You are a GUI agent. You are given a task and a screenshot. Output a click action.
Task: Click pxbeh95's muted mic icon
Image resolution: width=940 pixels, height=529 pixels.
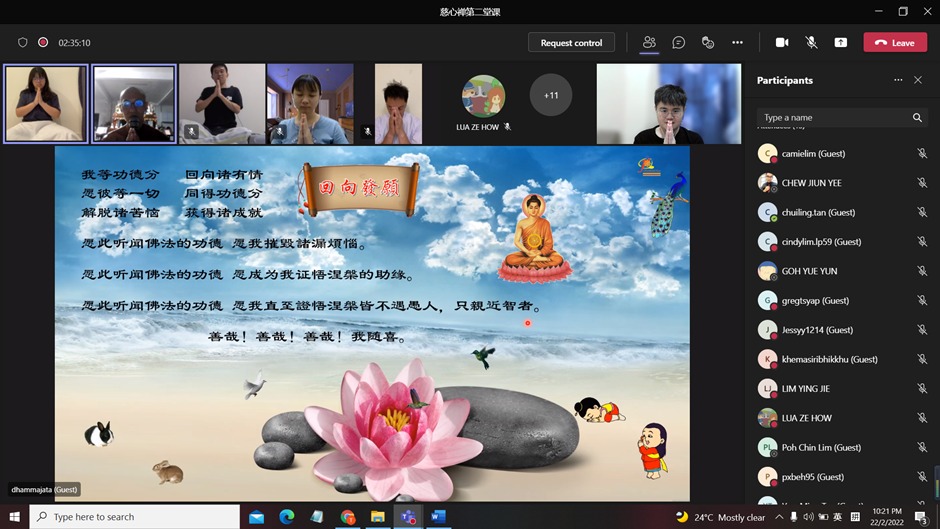click(922, 477)
